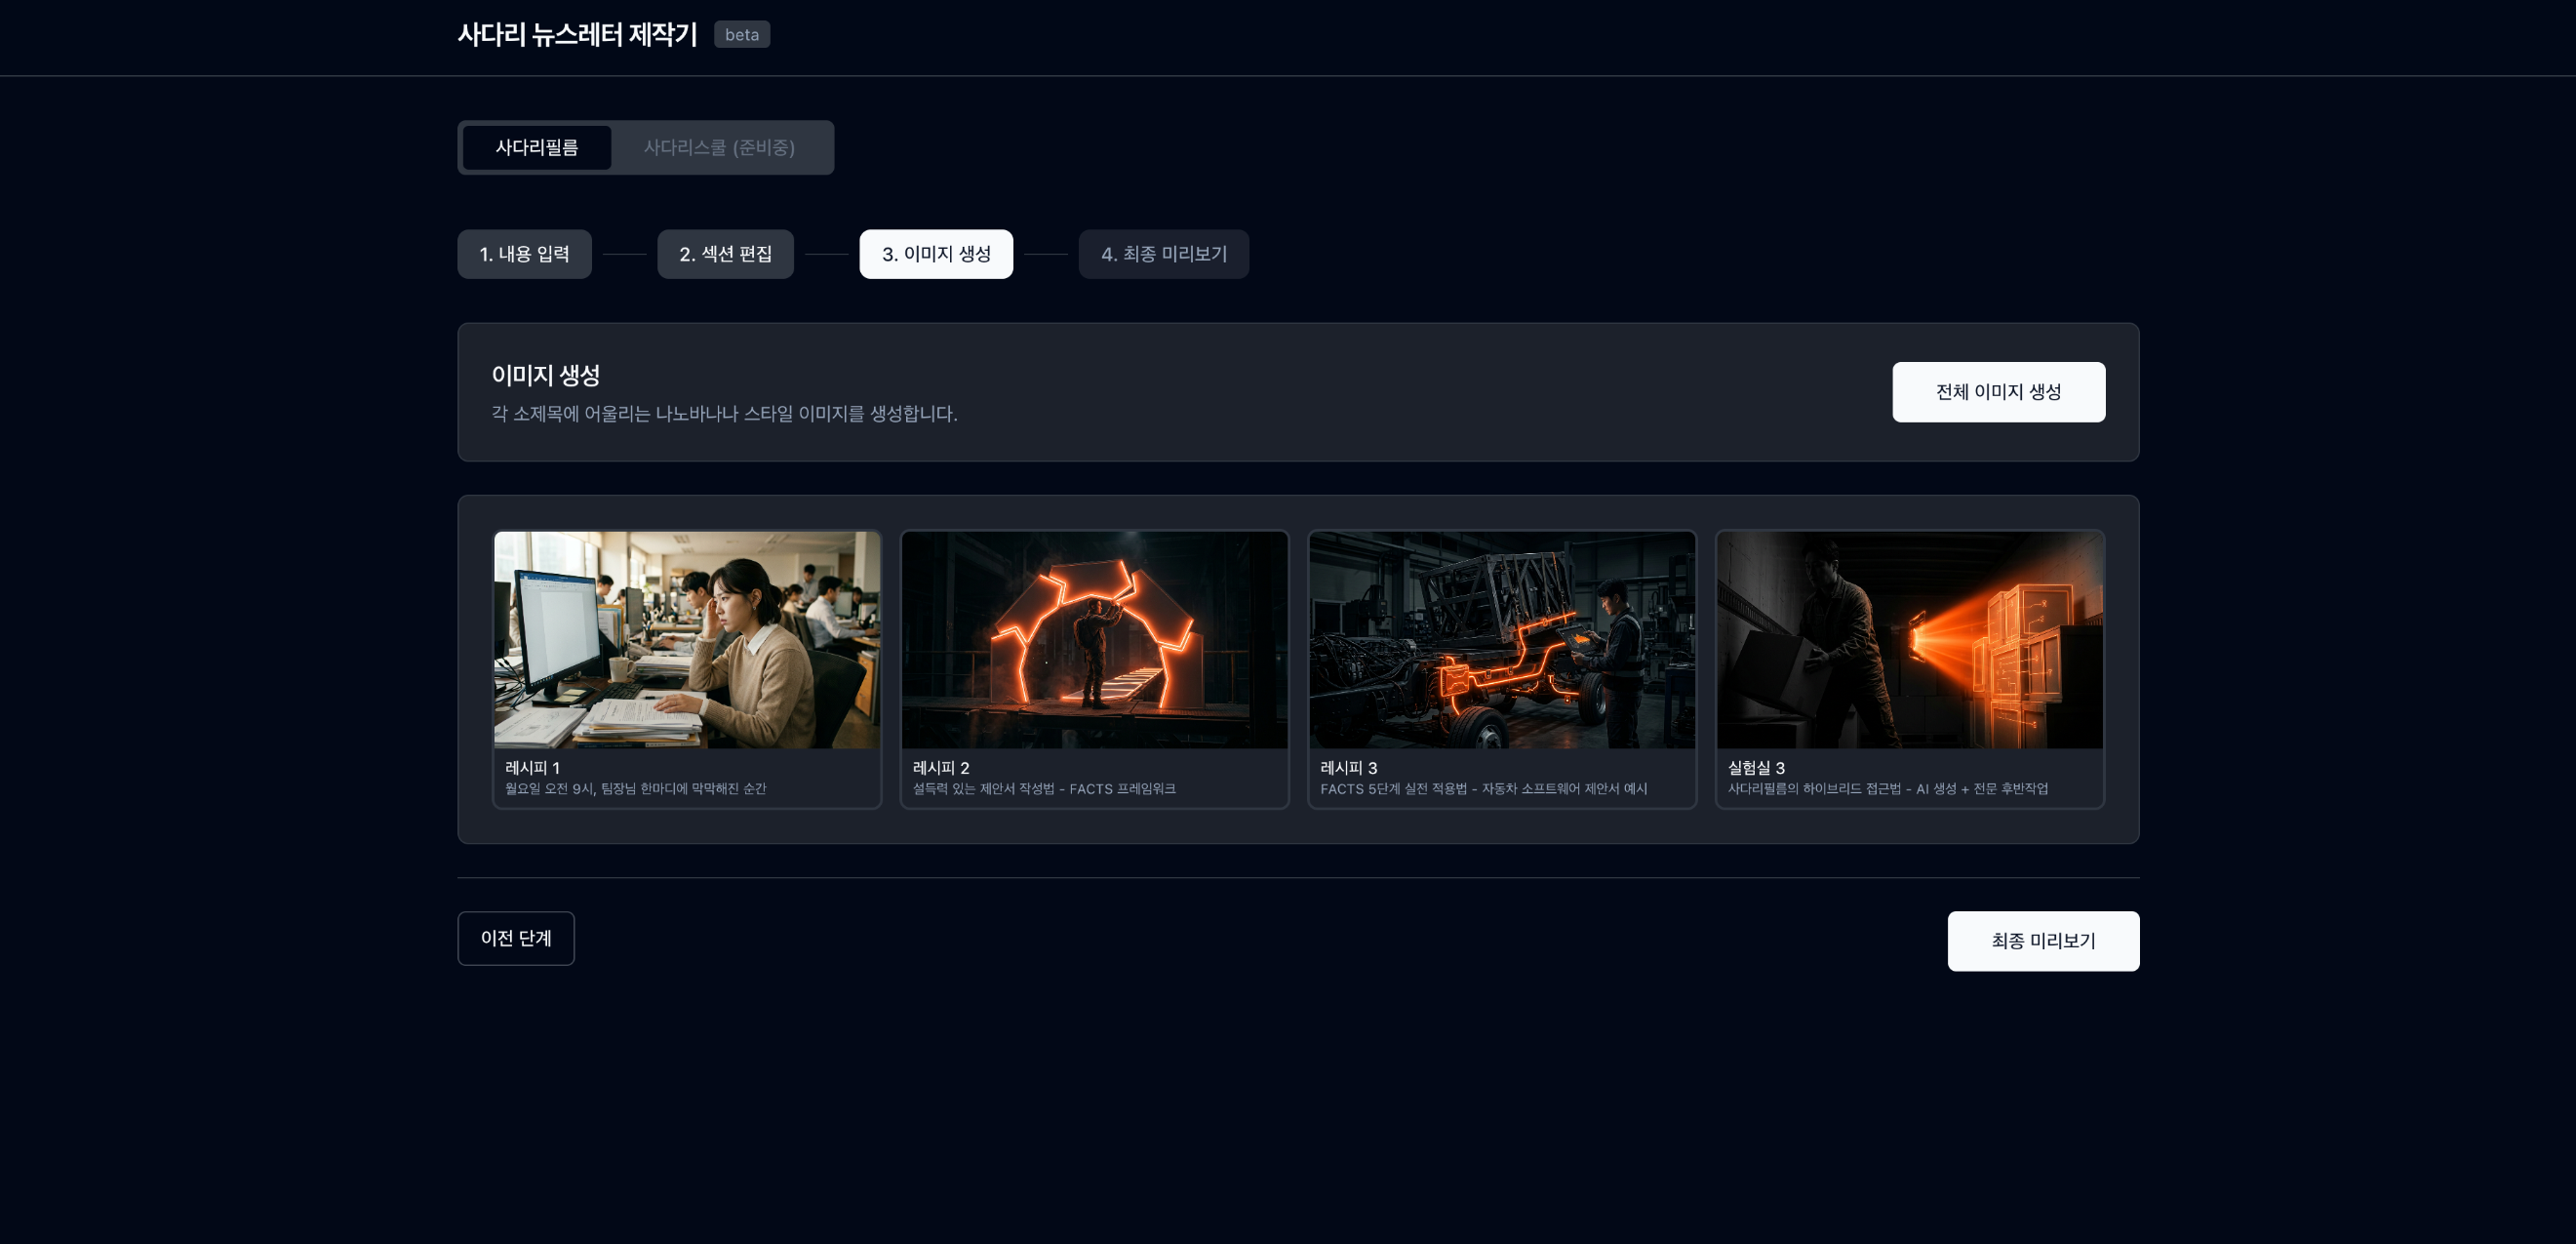Click the beta badge in header
The height and width of the screenshot is (1244, 2576).
coord(741,35)
